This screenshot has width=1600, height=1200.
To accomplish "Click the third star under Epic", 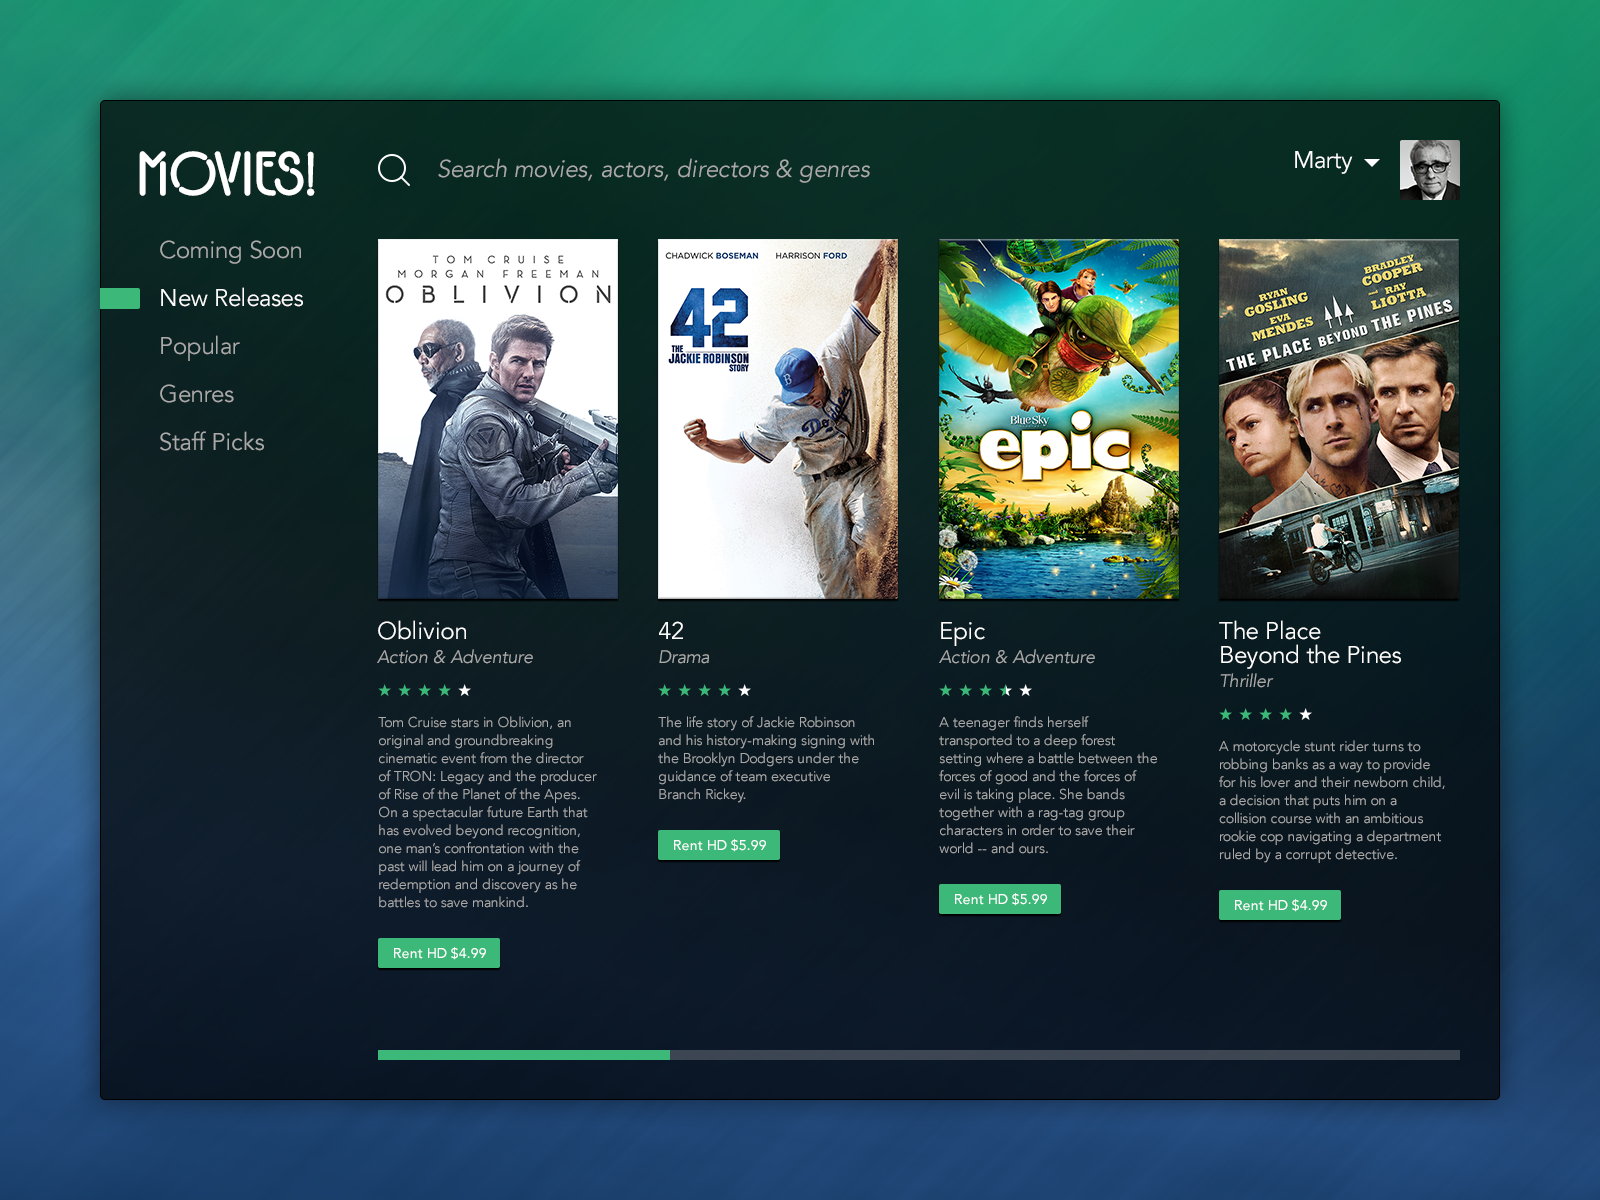I will [986, 691].
